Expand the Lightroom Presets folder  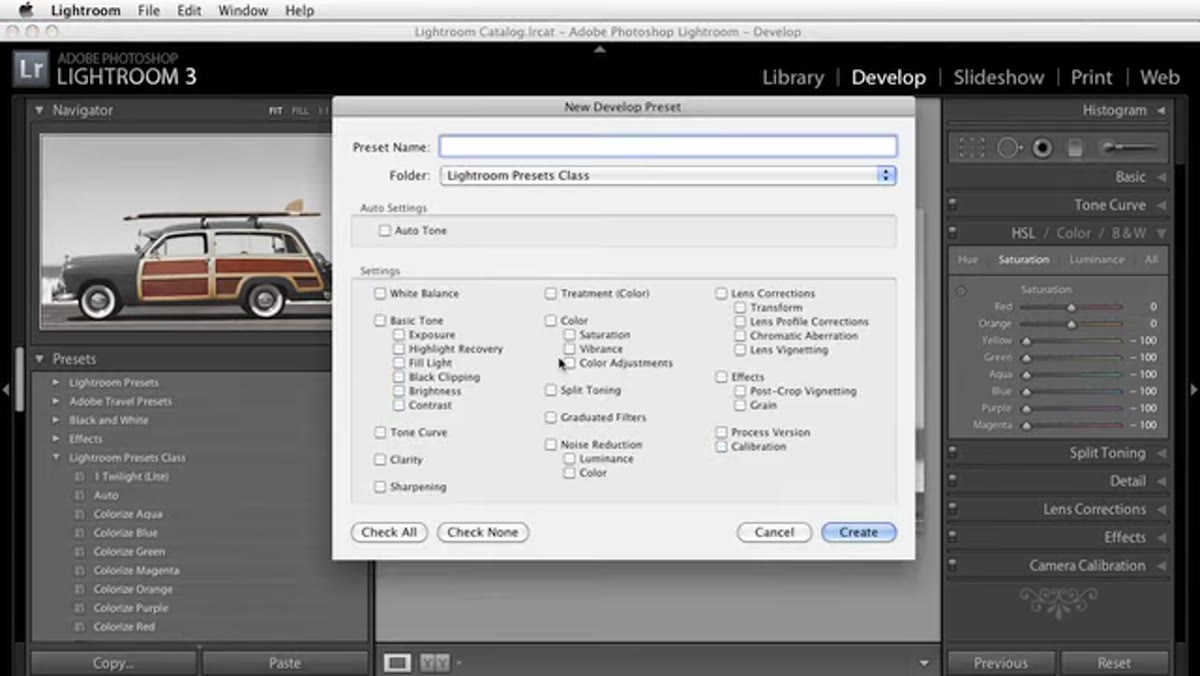[57, 383]
